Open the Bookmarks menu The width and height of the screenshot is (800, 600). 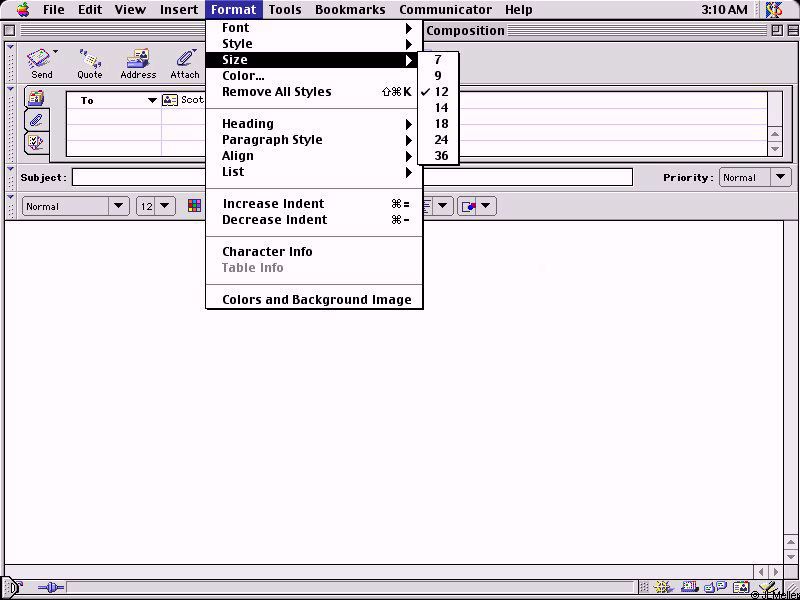[350, 10]
